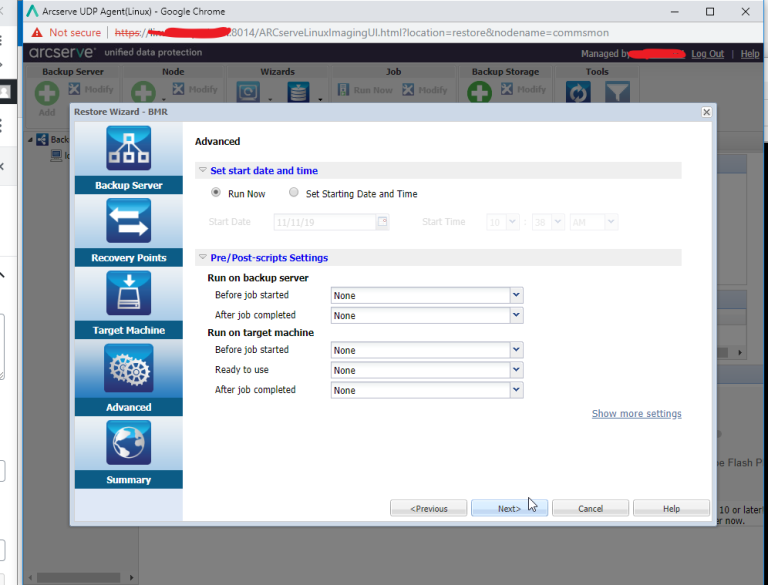
Task: Click the Help link in the header
Action: (x=750, y=53)
